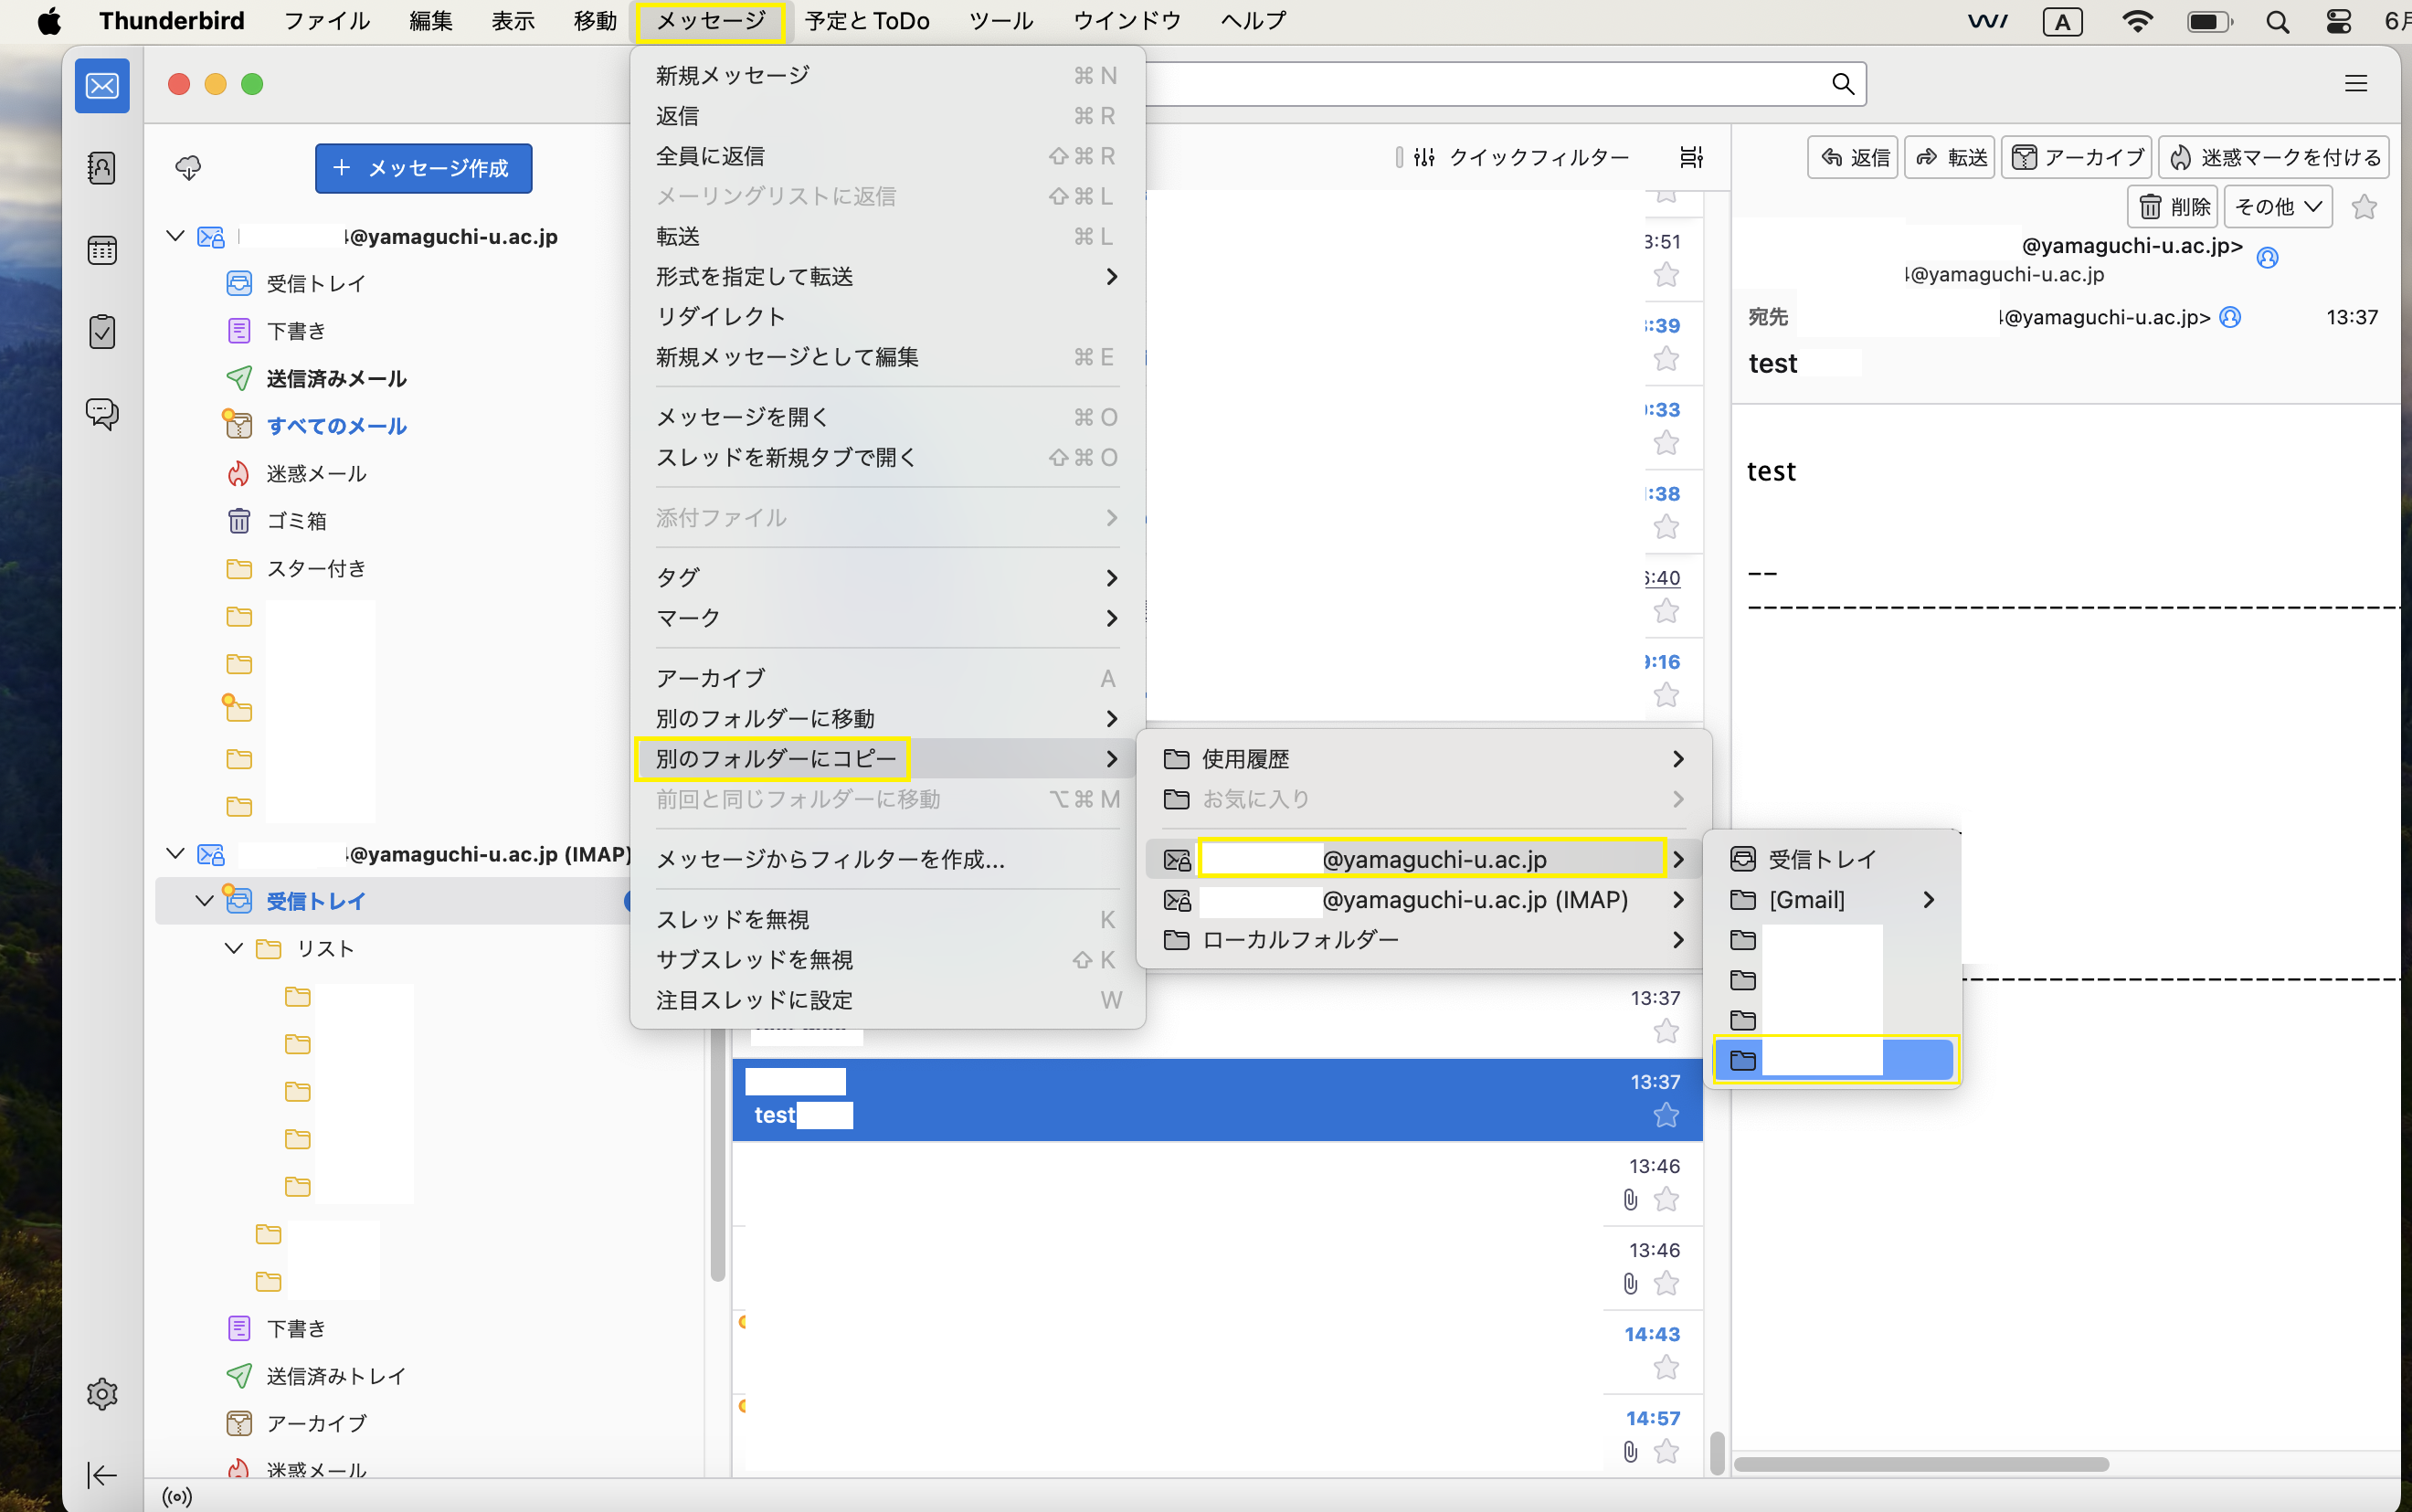The height and width of the screenshot is (1512, 2412).
Task: Choose 全員に返信 menu item
Action: [x=887, y=156]
